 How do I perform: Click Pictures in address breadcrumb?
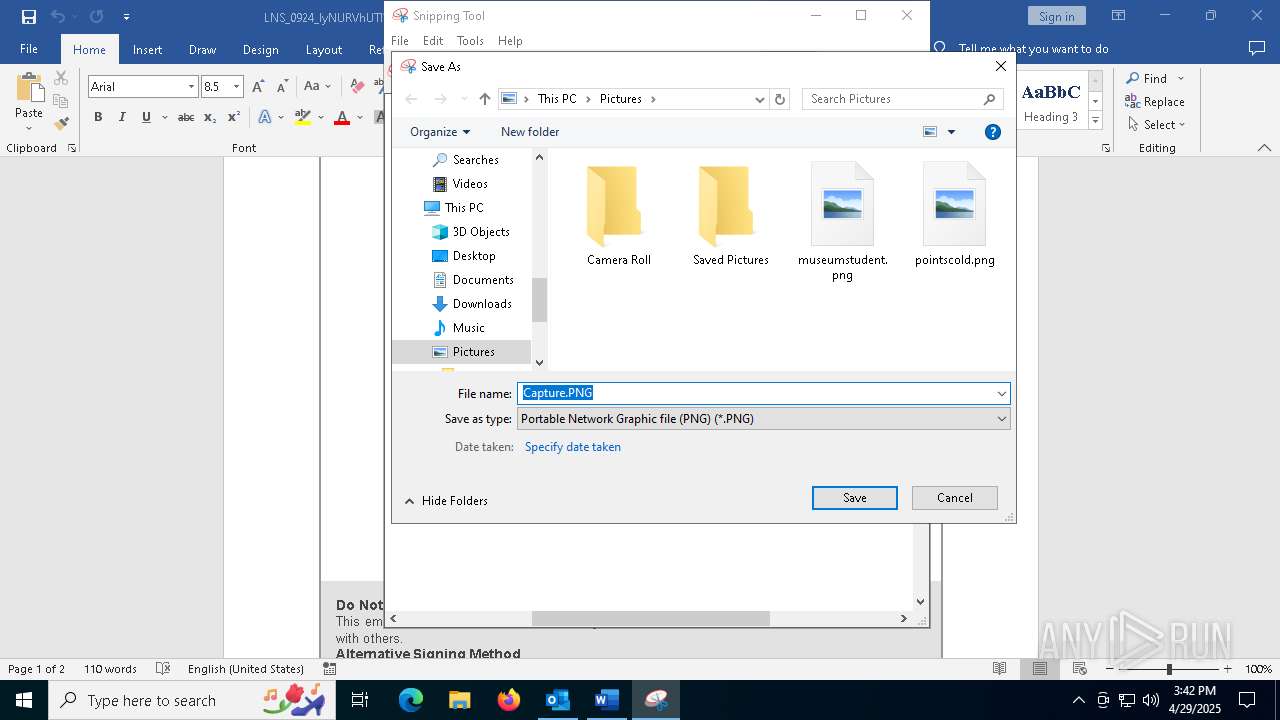click(621, 99)
